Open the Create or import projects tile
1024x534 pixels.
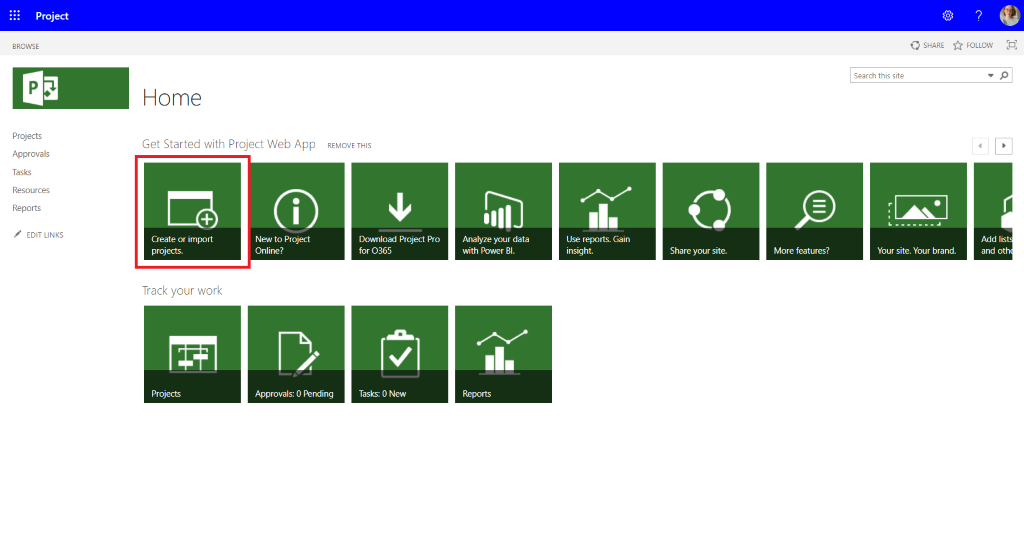click(x=192, y=211)
